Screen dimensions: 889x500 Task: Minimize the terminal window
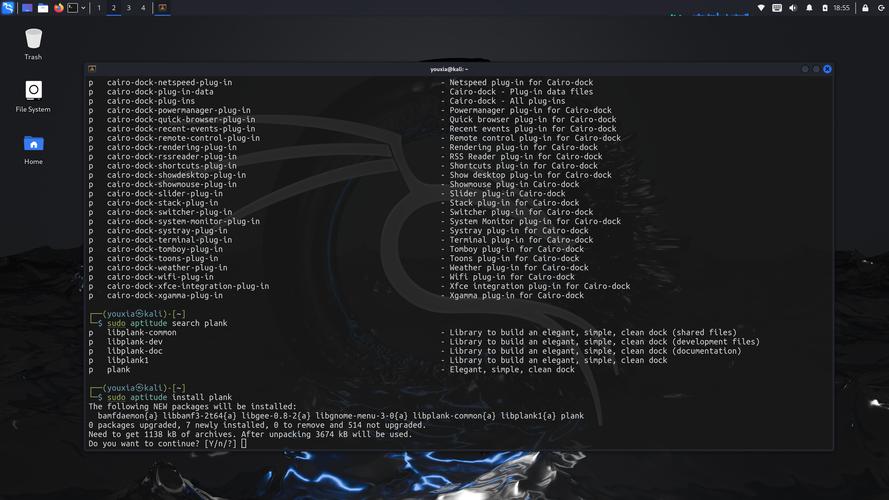[x=805, y=69]
